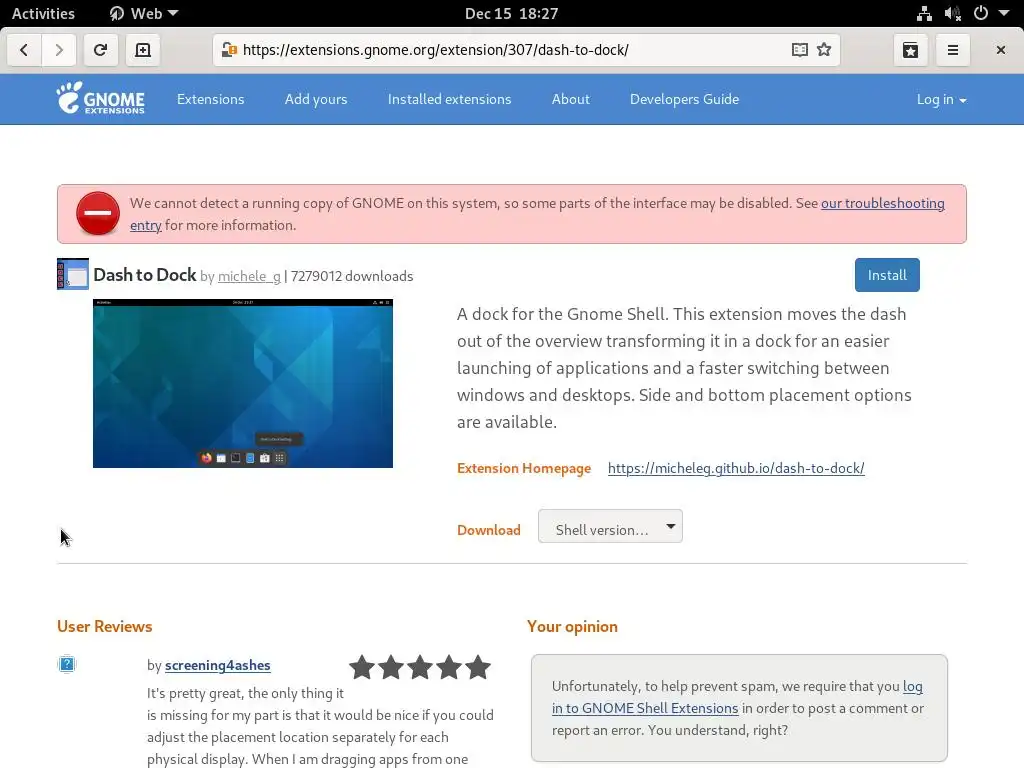Image resolution: width=1024 pixels, height=768 pixels.
Task: Click the screening4ashes reviewer avatar icon
Action: (67, 664)
